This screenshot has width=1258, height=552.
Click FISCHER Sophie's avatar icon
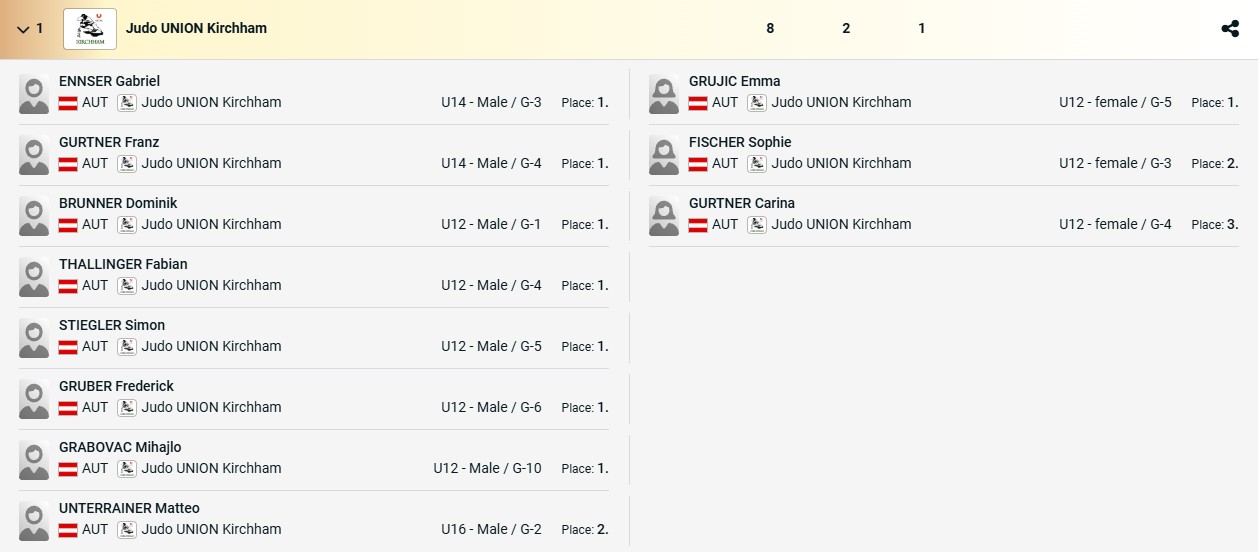point(664,155)
